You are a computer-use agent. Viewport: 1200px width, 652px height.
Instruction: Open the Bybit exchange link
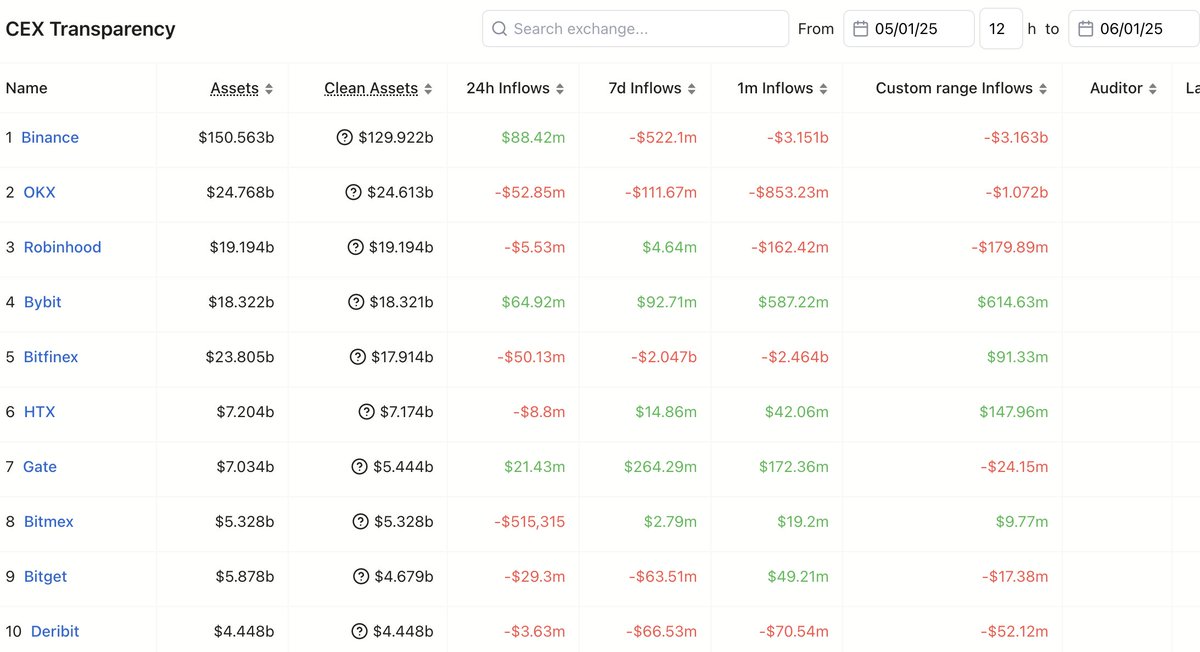click(42, 302)
